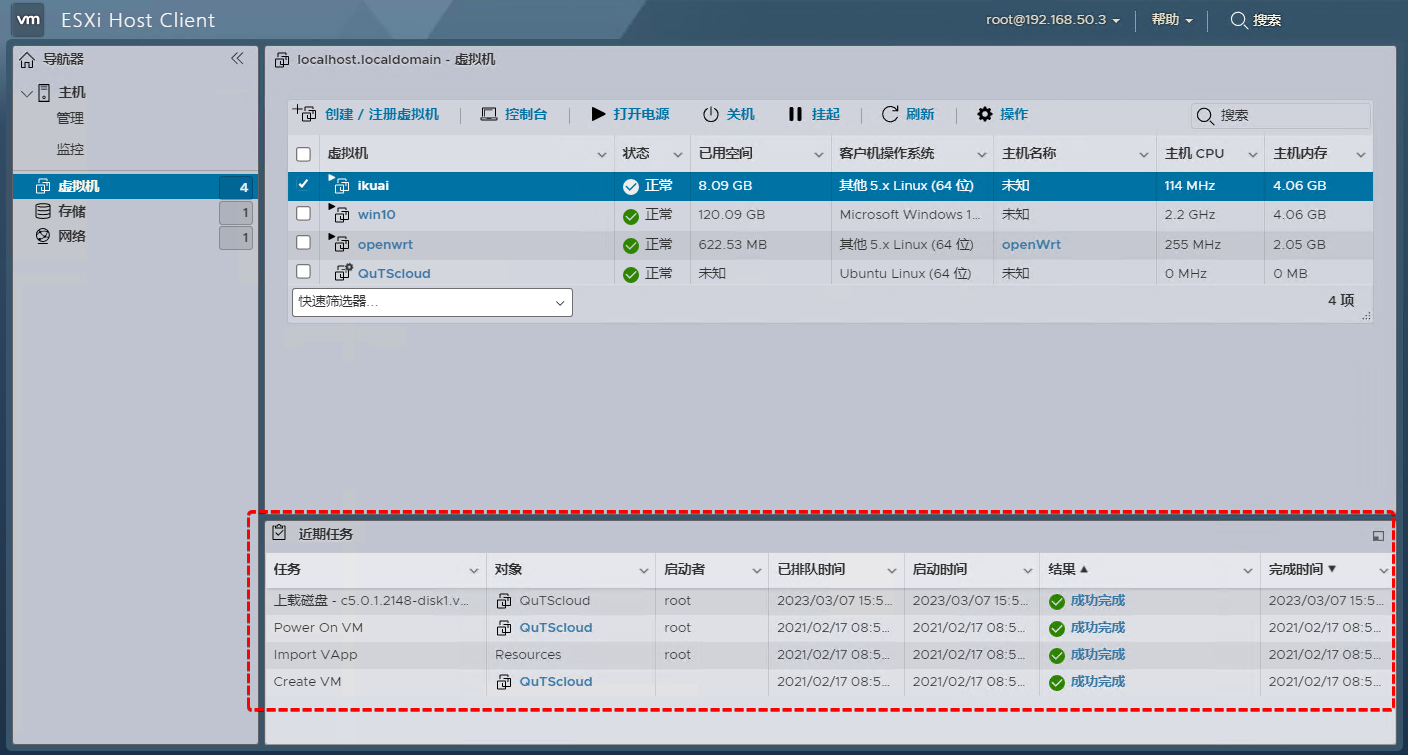Screen dimensions: 1408x755
Task: Collapse the navigator with double-chevron icon
Action: click(x=237, y=59)
